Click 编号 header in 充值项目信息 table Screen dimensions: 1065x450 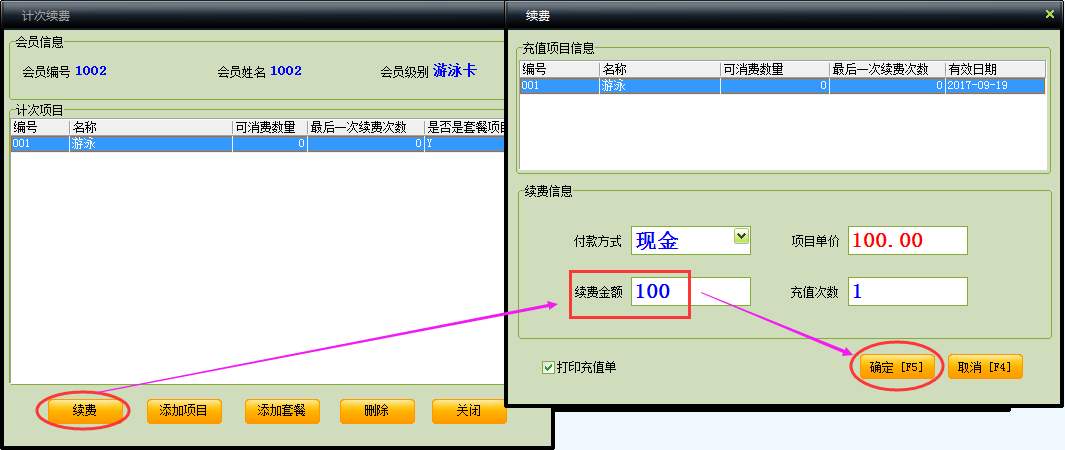(x=559, y=69)
